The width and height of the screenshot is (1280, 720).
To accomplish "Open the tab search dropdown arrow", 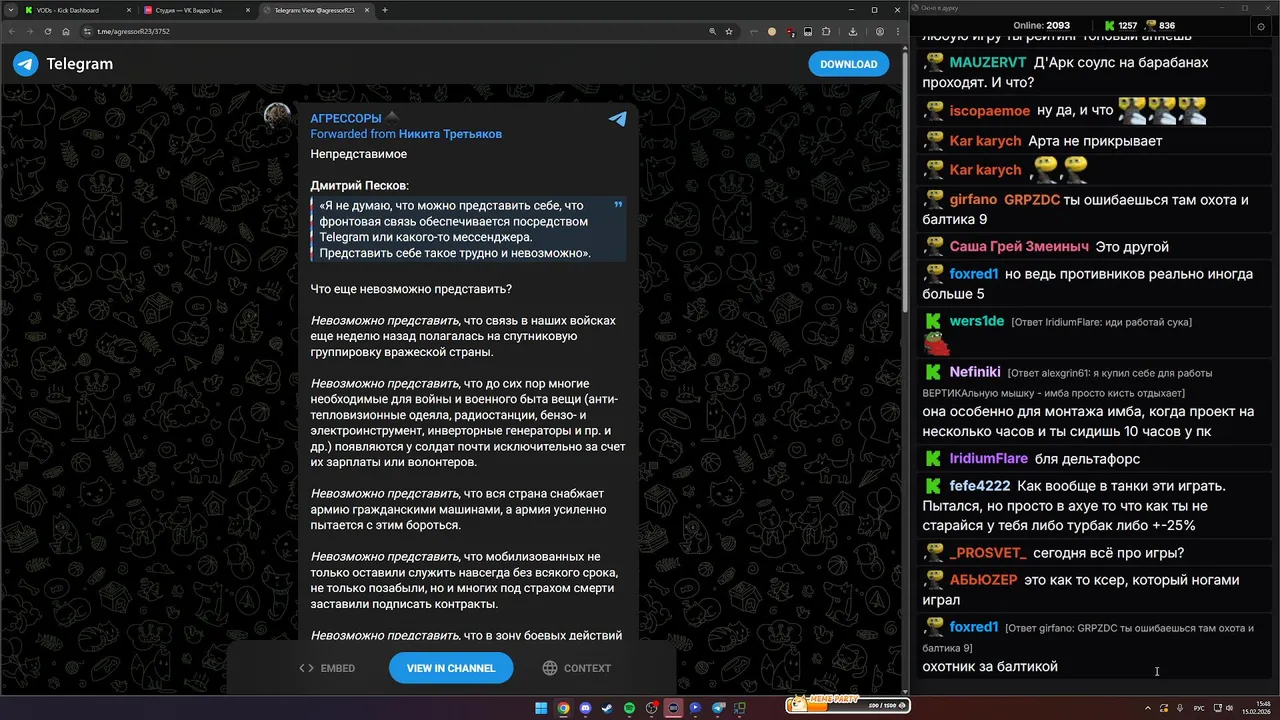I will 11,10.
